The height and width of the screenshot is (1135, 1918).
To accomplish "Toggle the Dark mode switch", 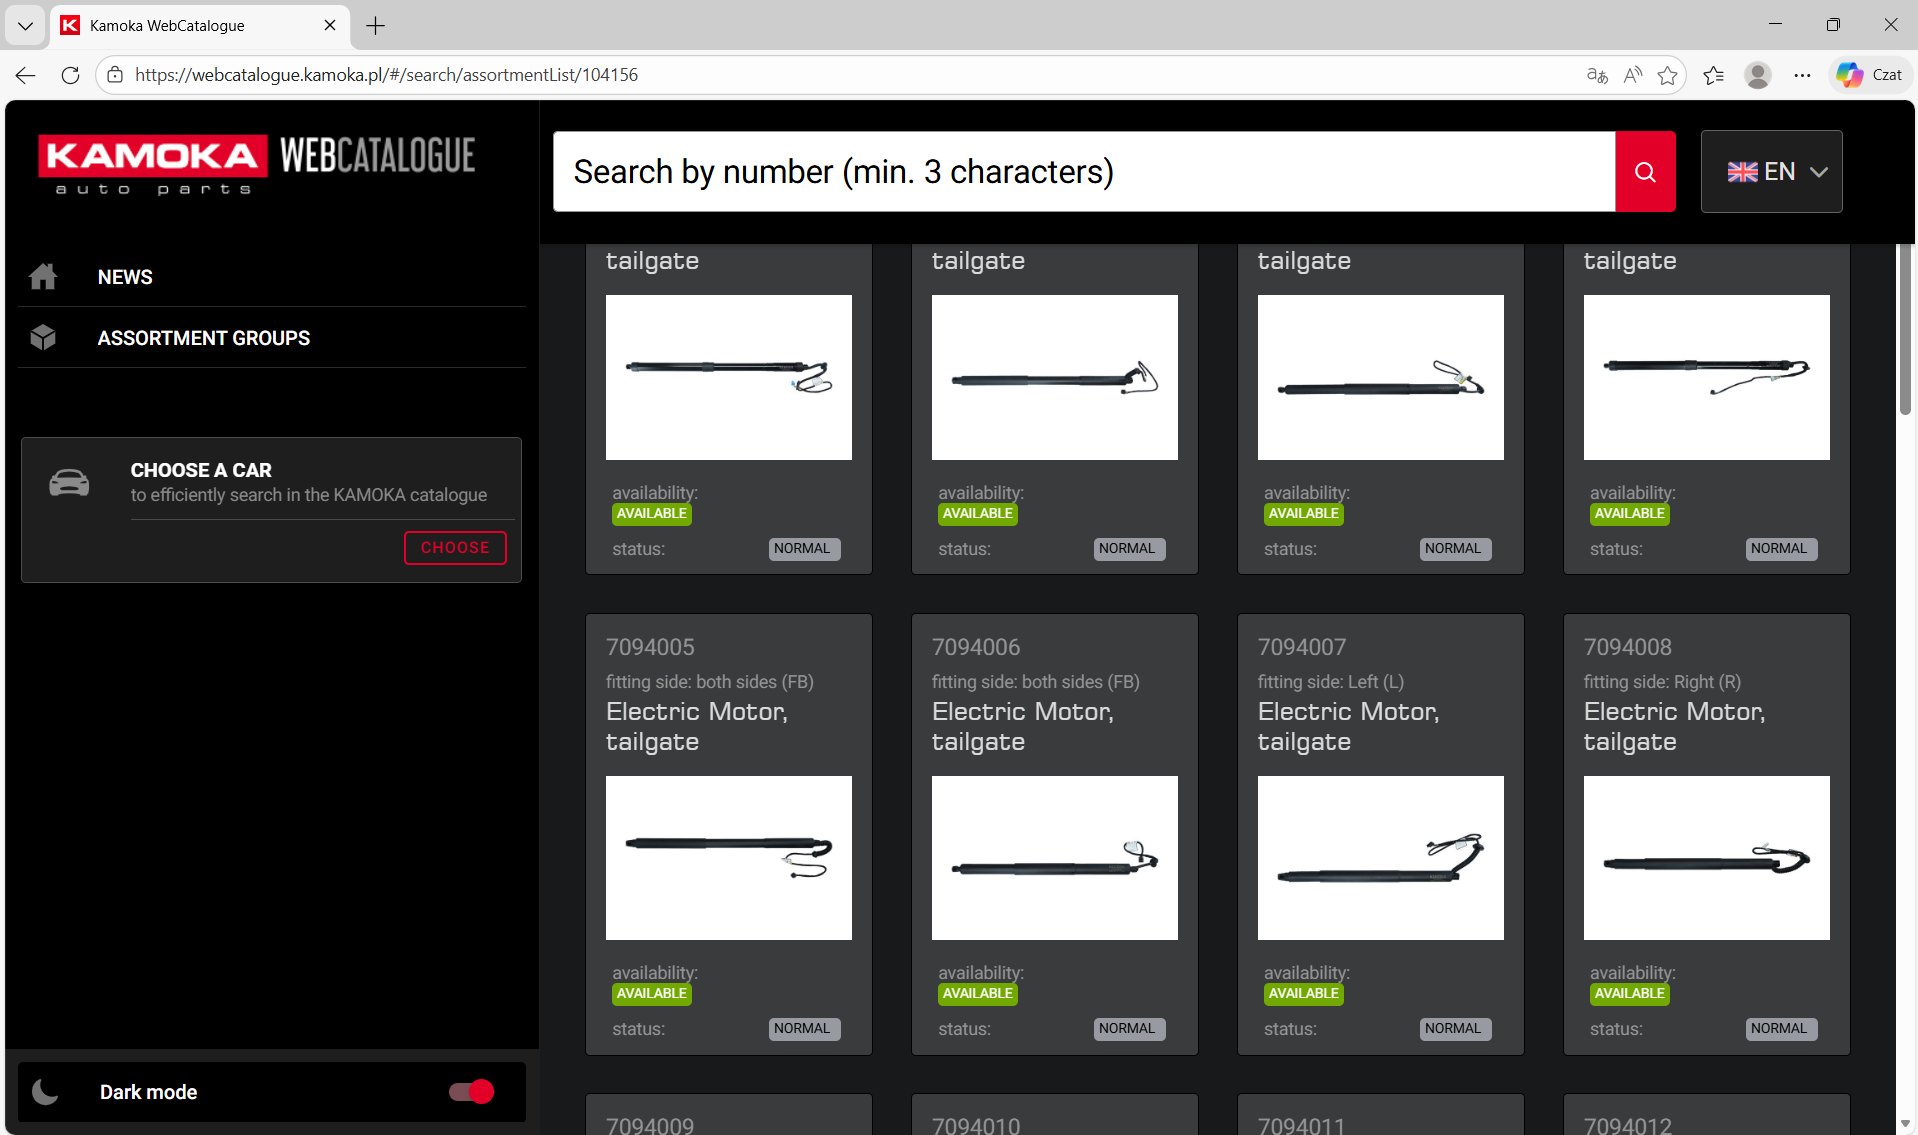I will pyautogui.click(x=471, y=1092).
